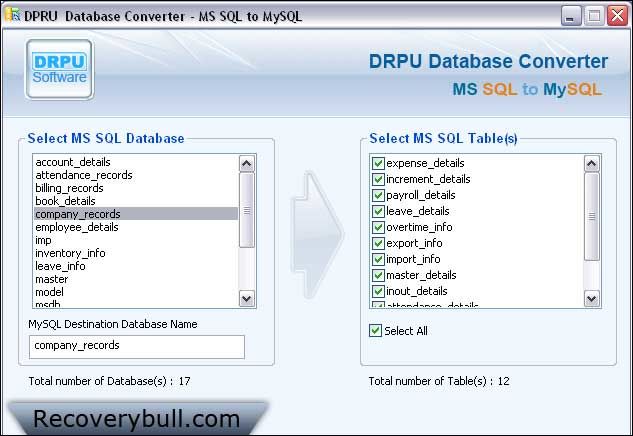Uncheck the inout_details checkbox
Screen dimensions: 633x436
pyautogui.click(x=378, y=291)
